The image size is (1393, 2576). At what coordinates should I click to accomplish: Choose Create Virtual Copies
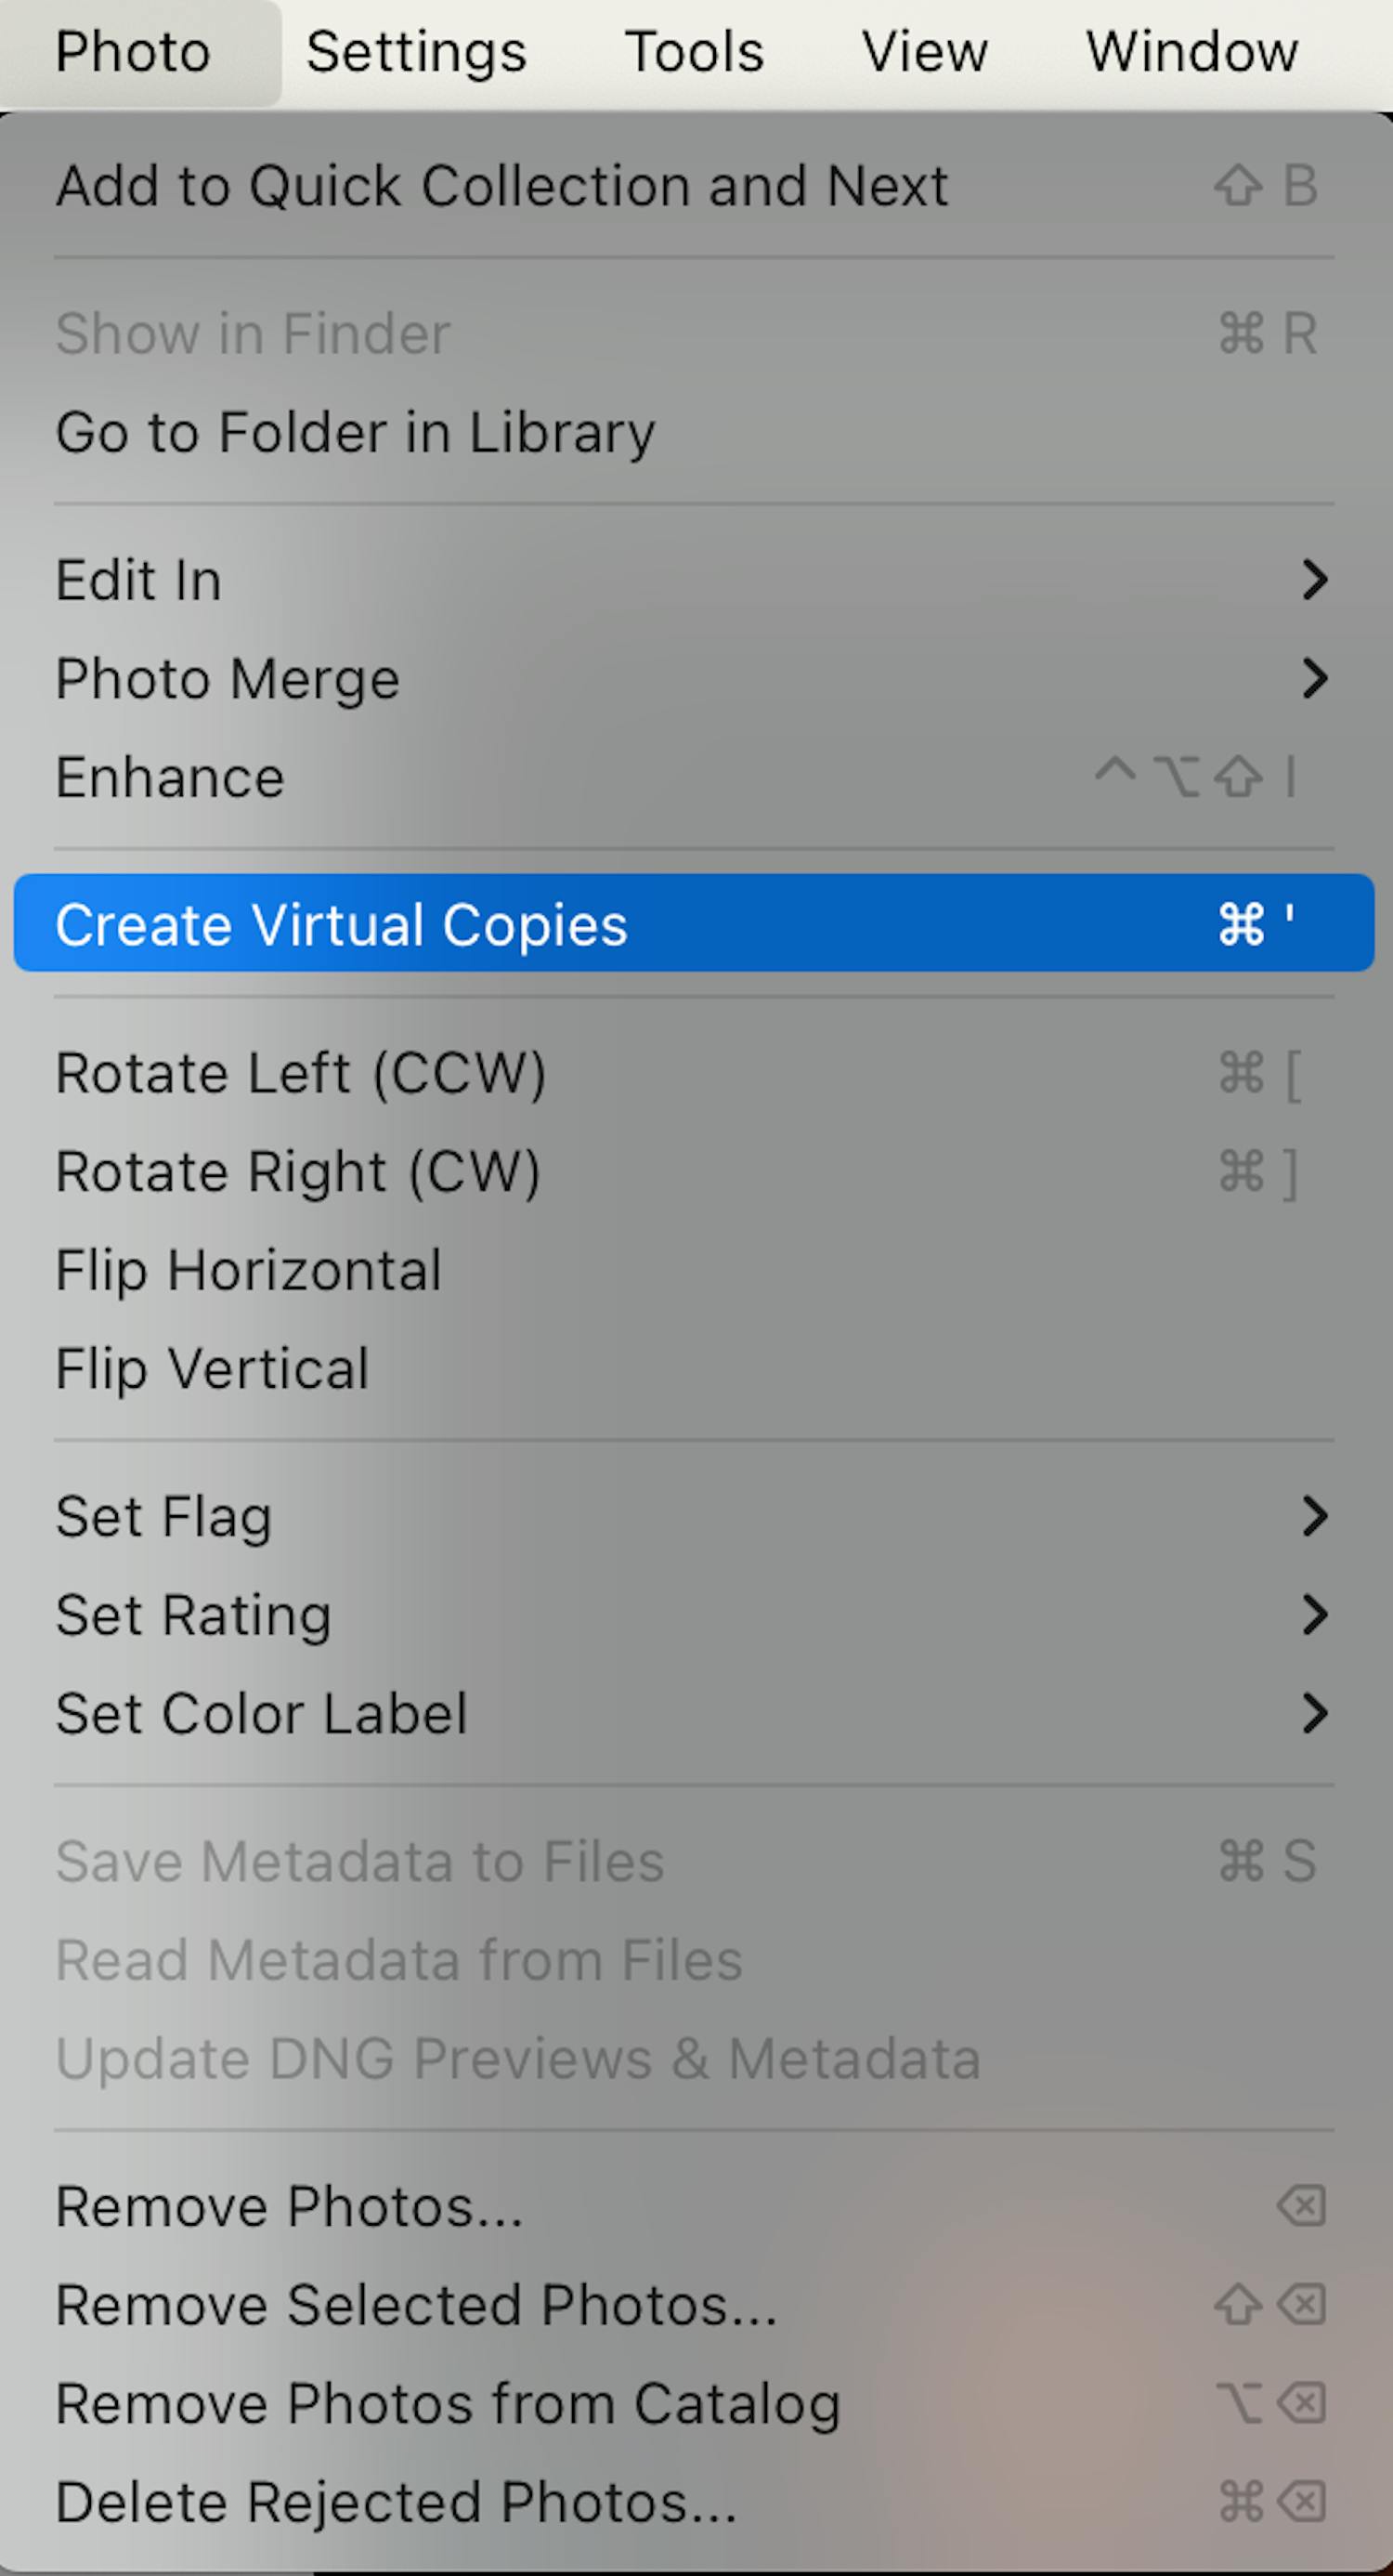[341, 924]
